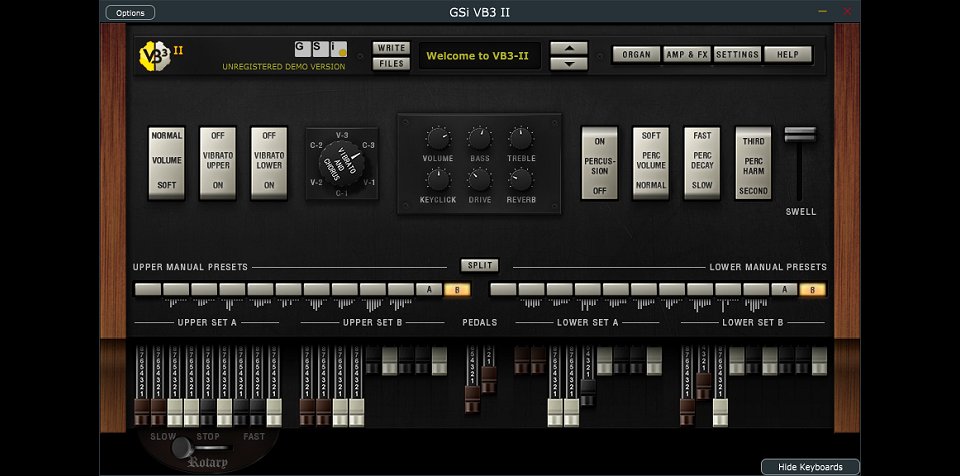Toggle Percussion On/Off switch
The height and width of the screenshot is (476, 960).
pyautogui.click(x=599, y=162)
